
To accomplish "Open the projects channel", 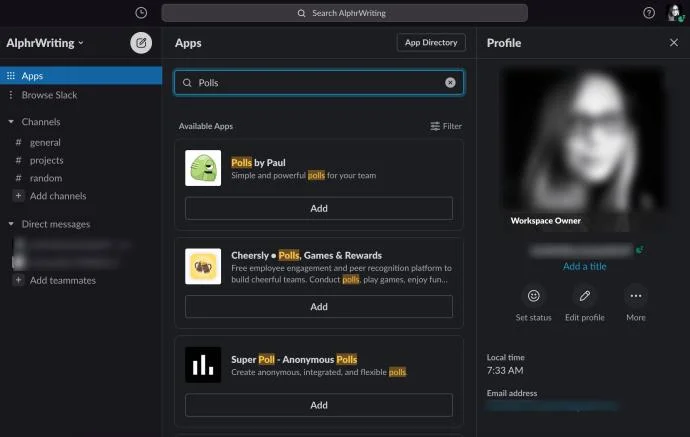I will coord(46,160).
